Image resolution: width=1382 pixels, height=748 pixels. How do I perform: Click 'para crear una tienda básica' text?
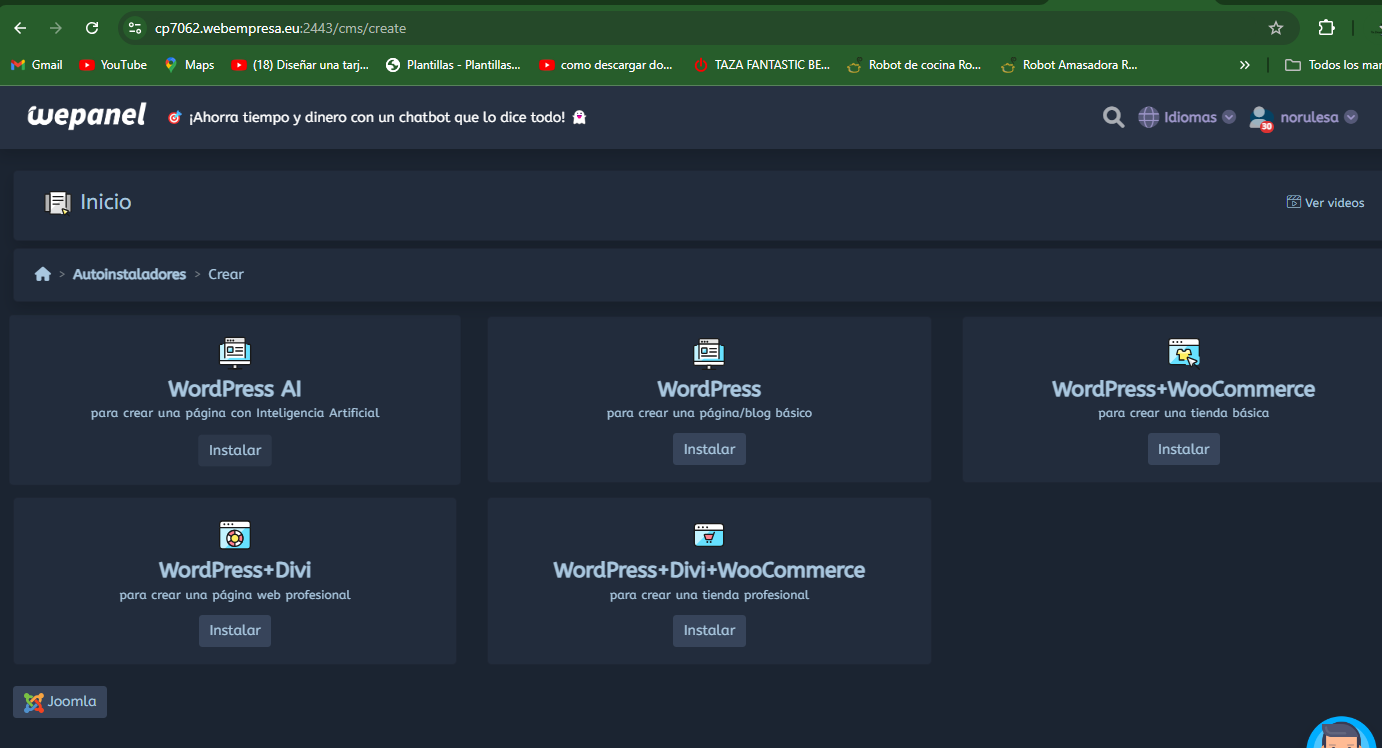pos(1184,413)
